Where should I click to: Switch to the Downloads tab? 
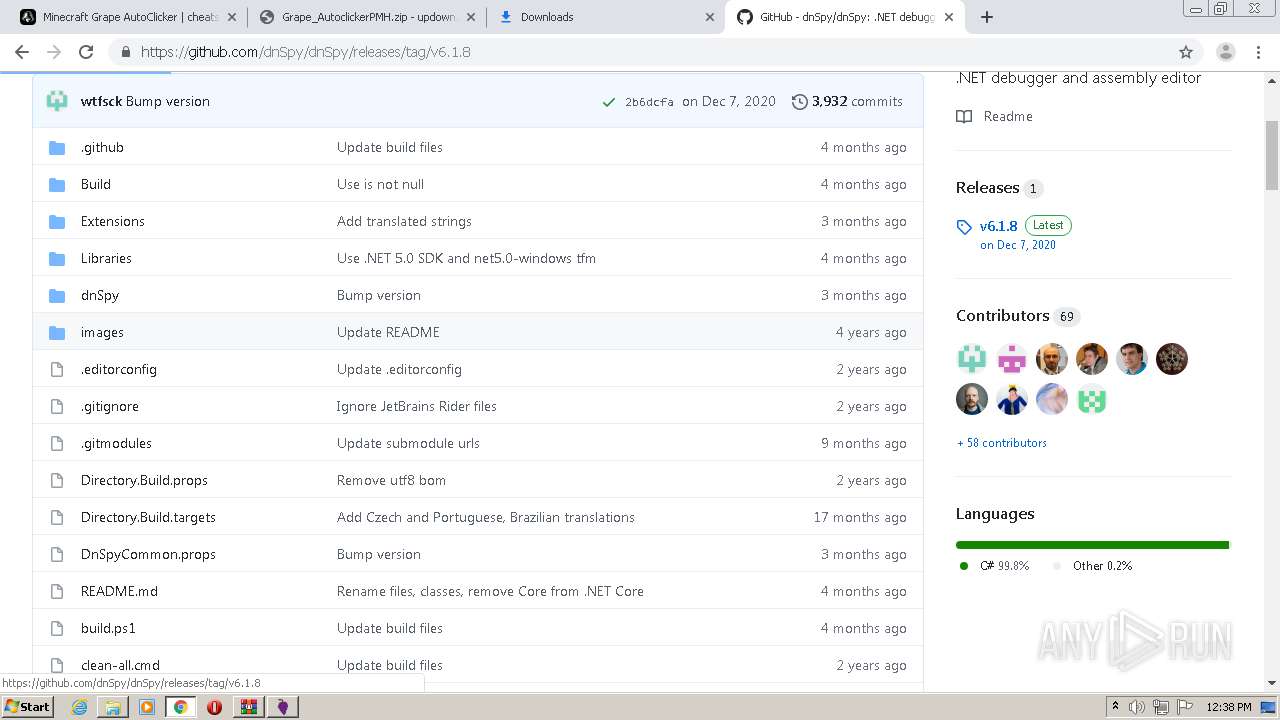606,17
